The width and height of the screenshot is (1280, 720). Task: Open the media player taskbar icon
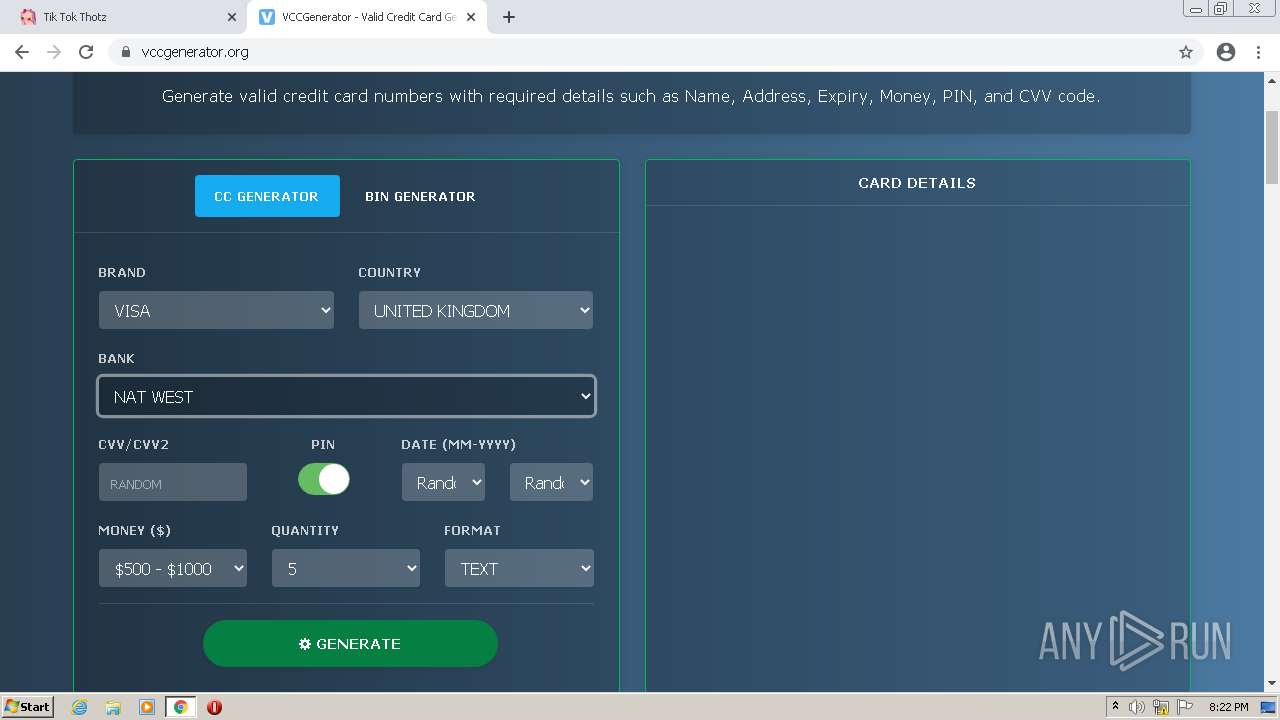click(x=147, y=707)
